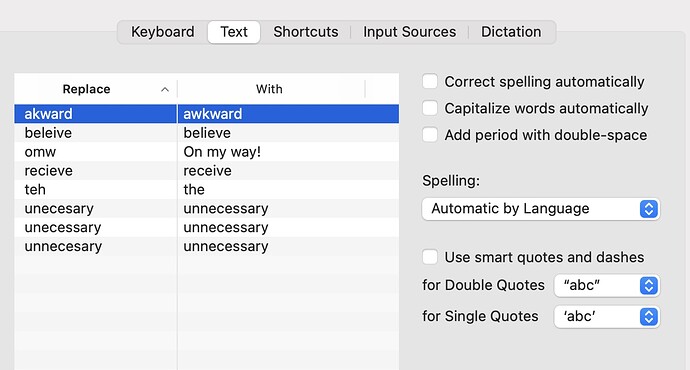Click the With column header
The image size is (690, 370).
(271, 89)
